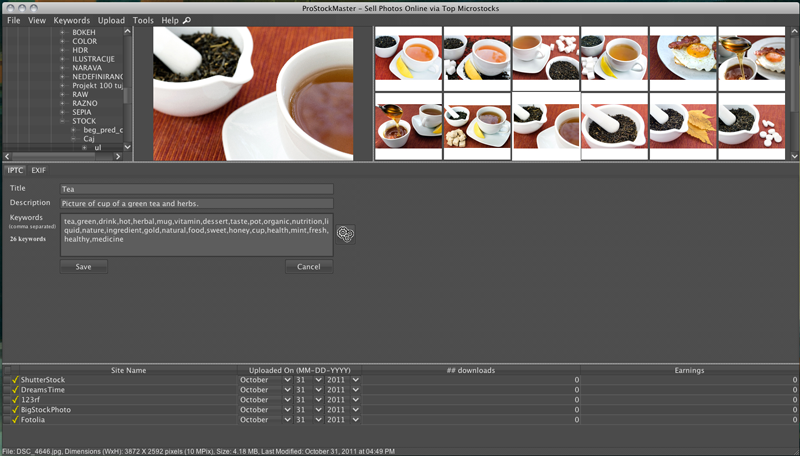
Task: Click the Cancel button
Action: tap(308, 267)
